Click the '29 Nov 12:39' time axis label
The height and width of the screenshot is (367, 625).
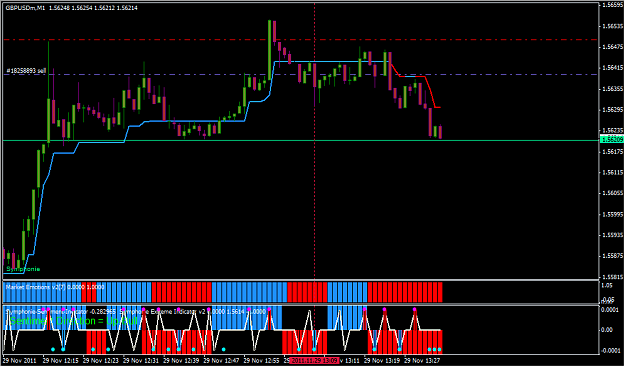coord(181,360)
